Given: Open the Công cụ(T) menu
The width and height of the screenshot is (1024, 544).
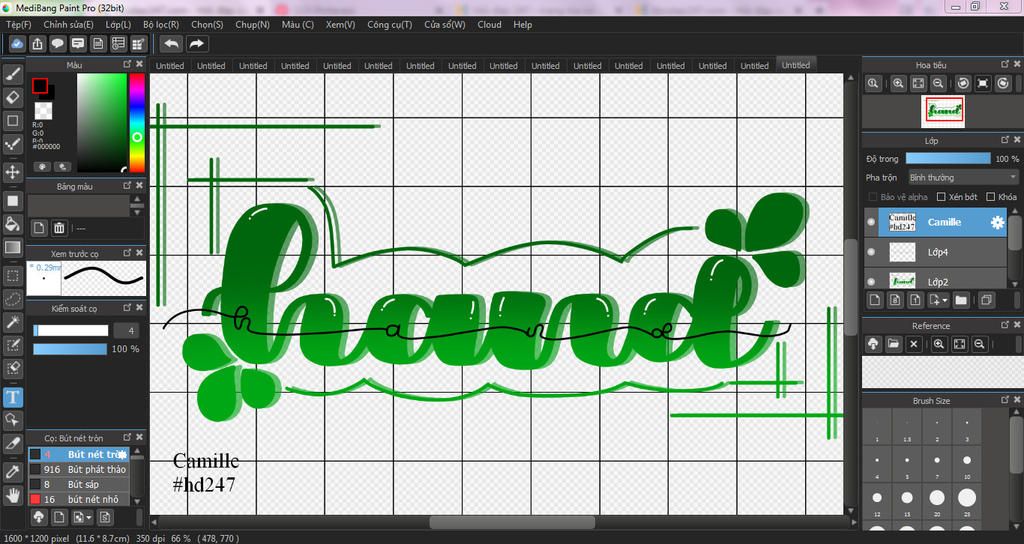Looking at the screenshot, I should [390, 25].
